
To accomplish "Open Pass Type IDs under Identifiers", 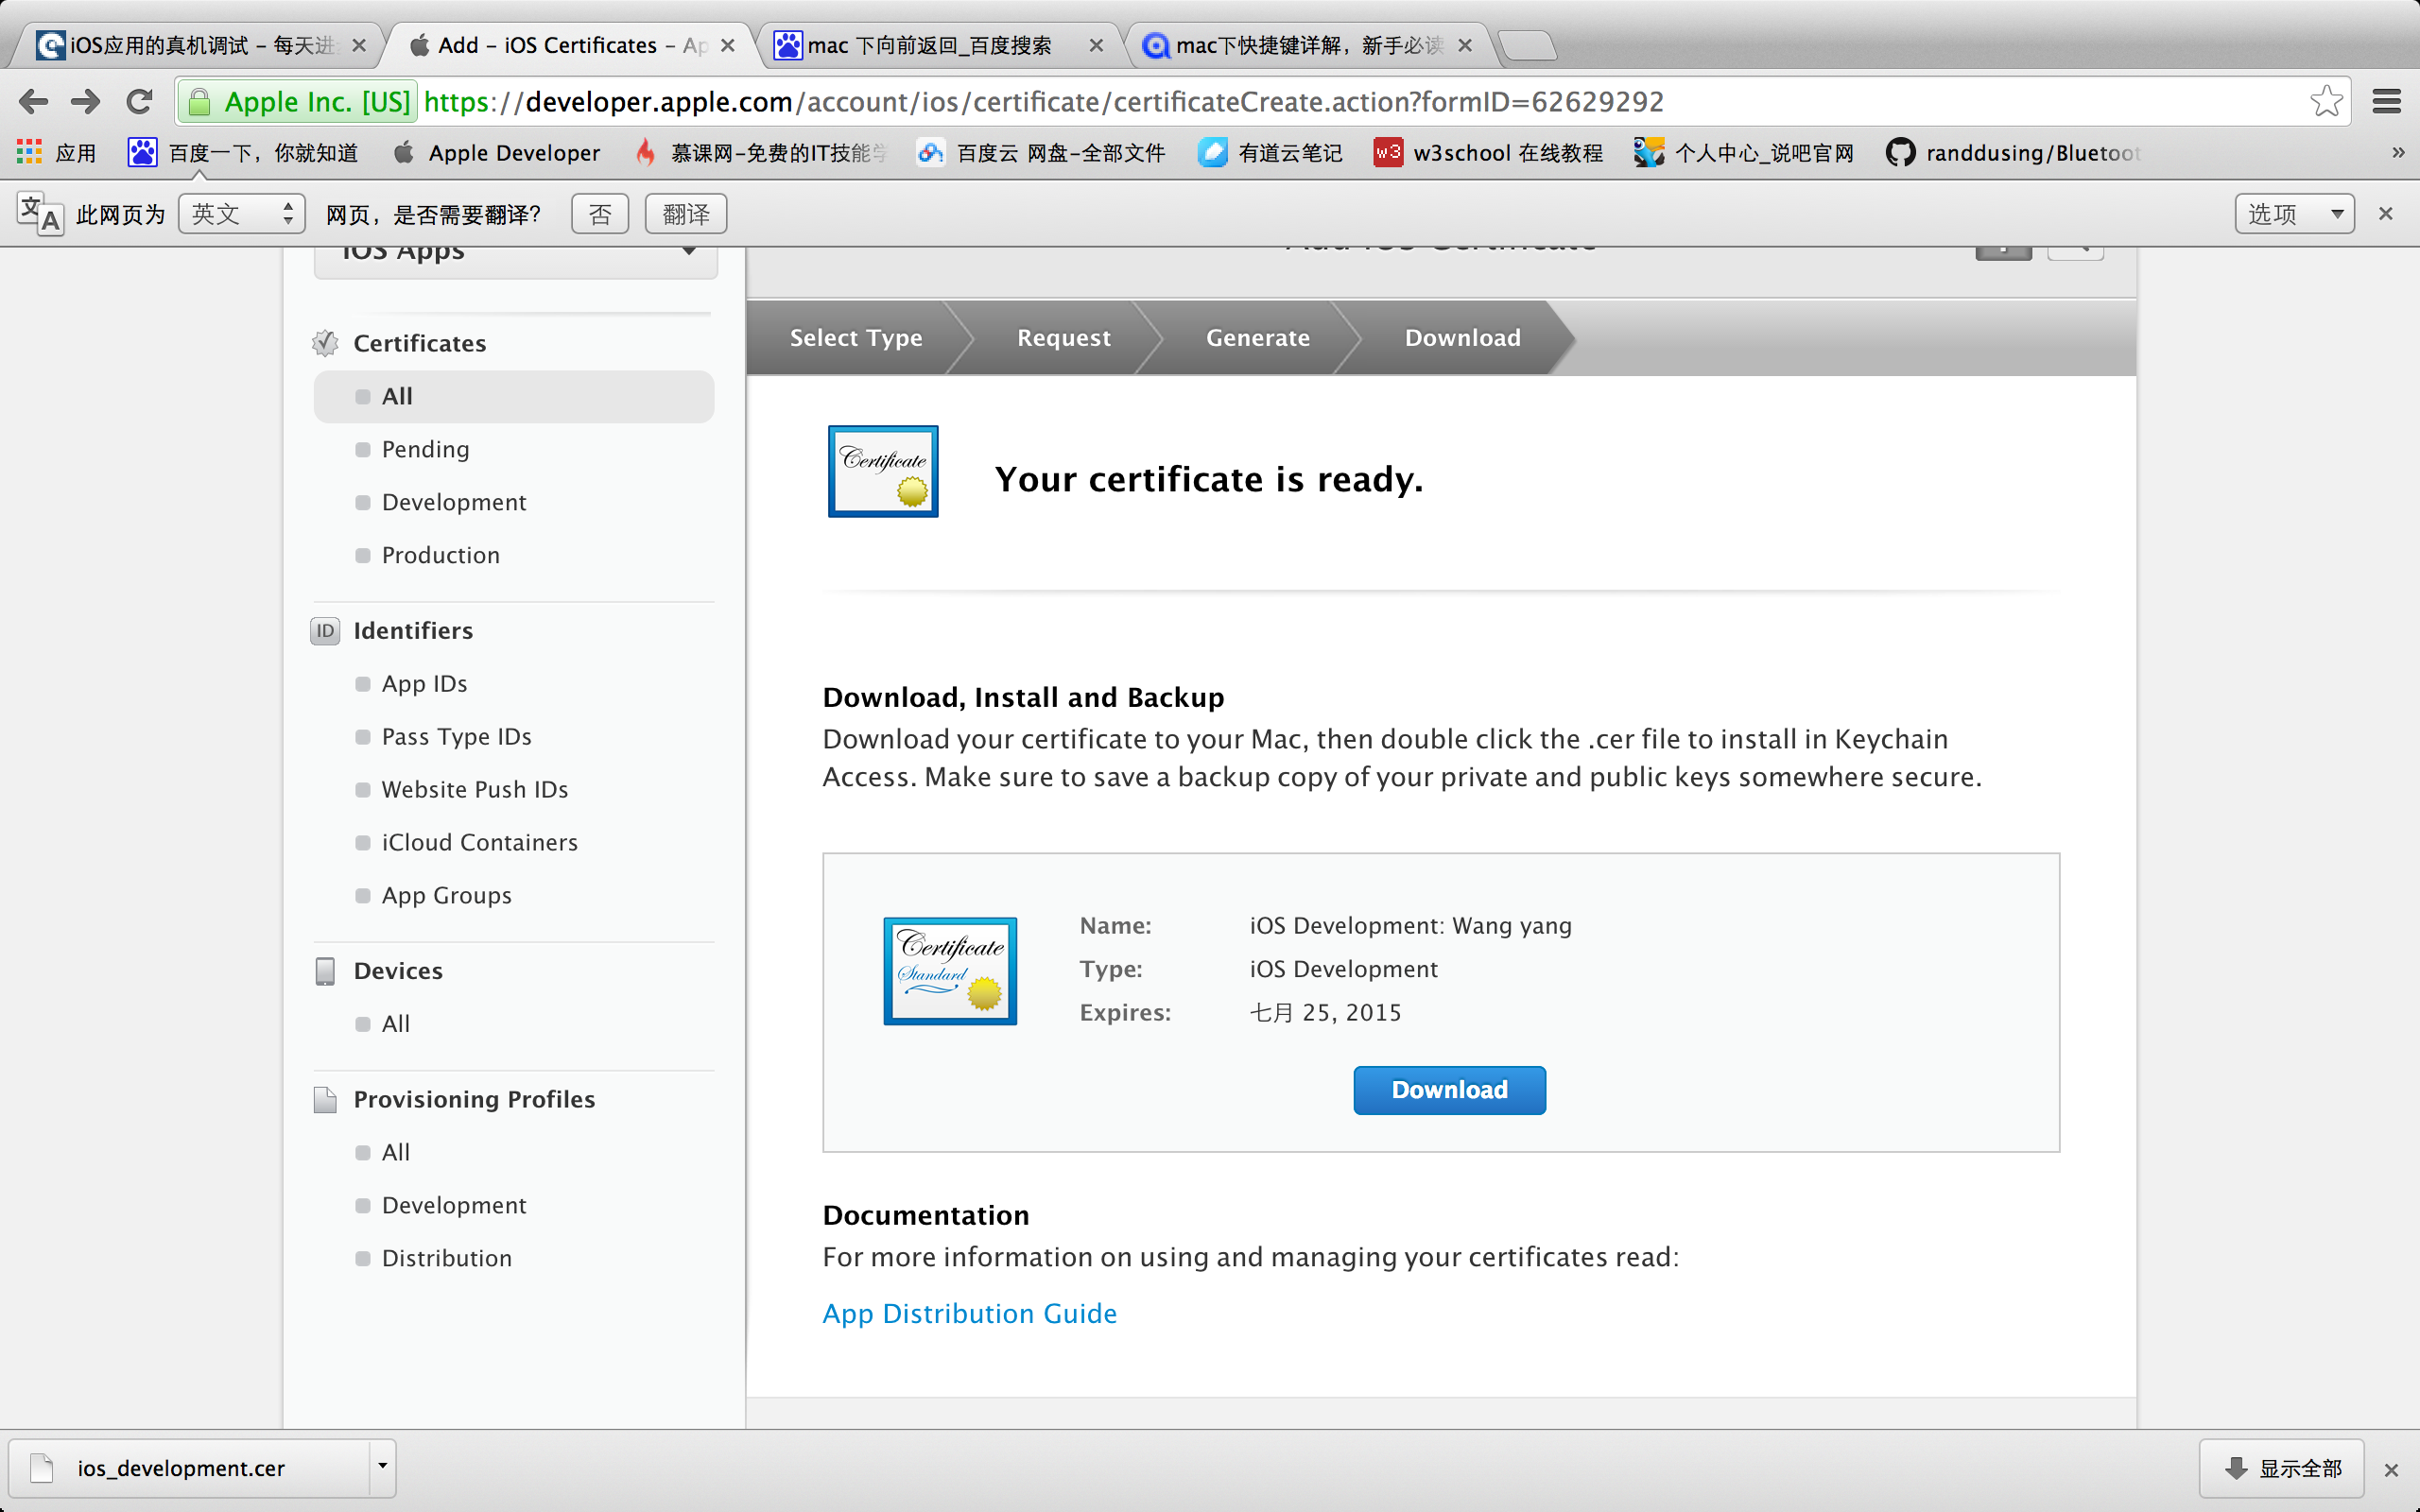I will point(456,736).
